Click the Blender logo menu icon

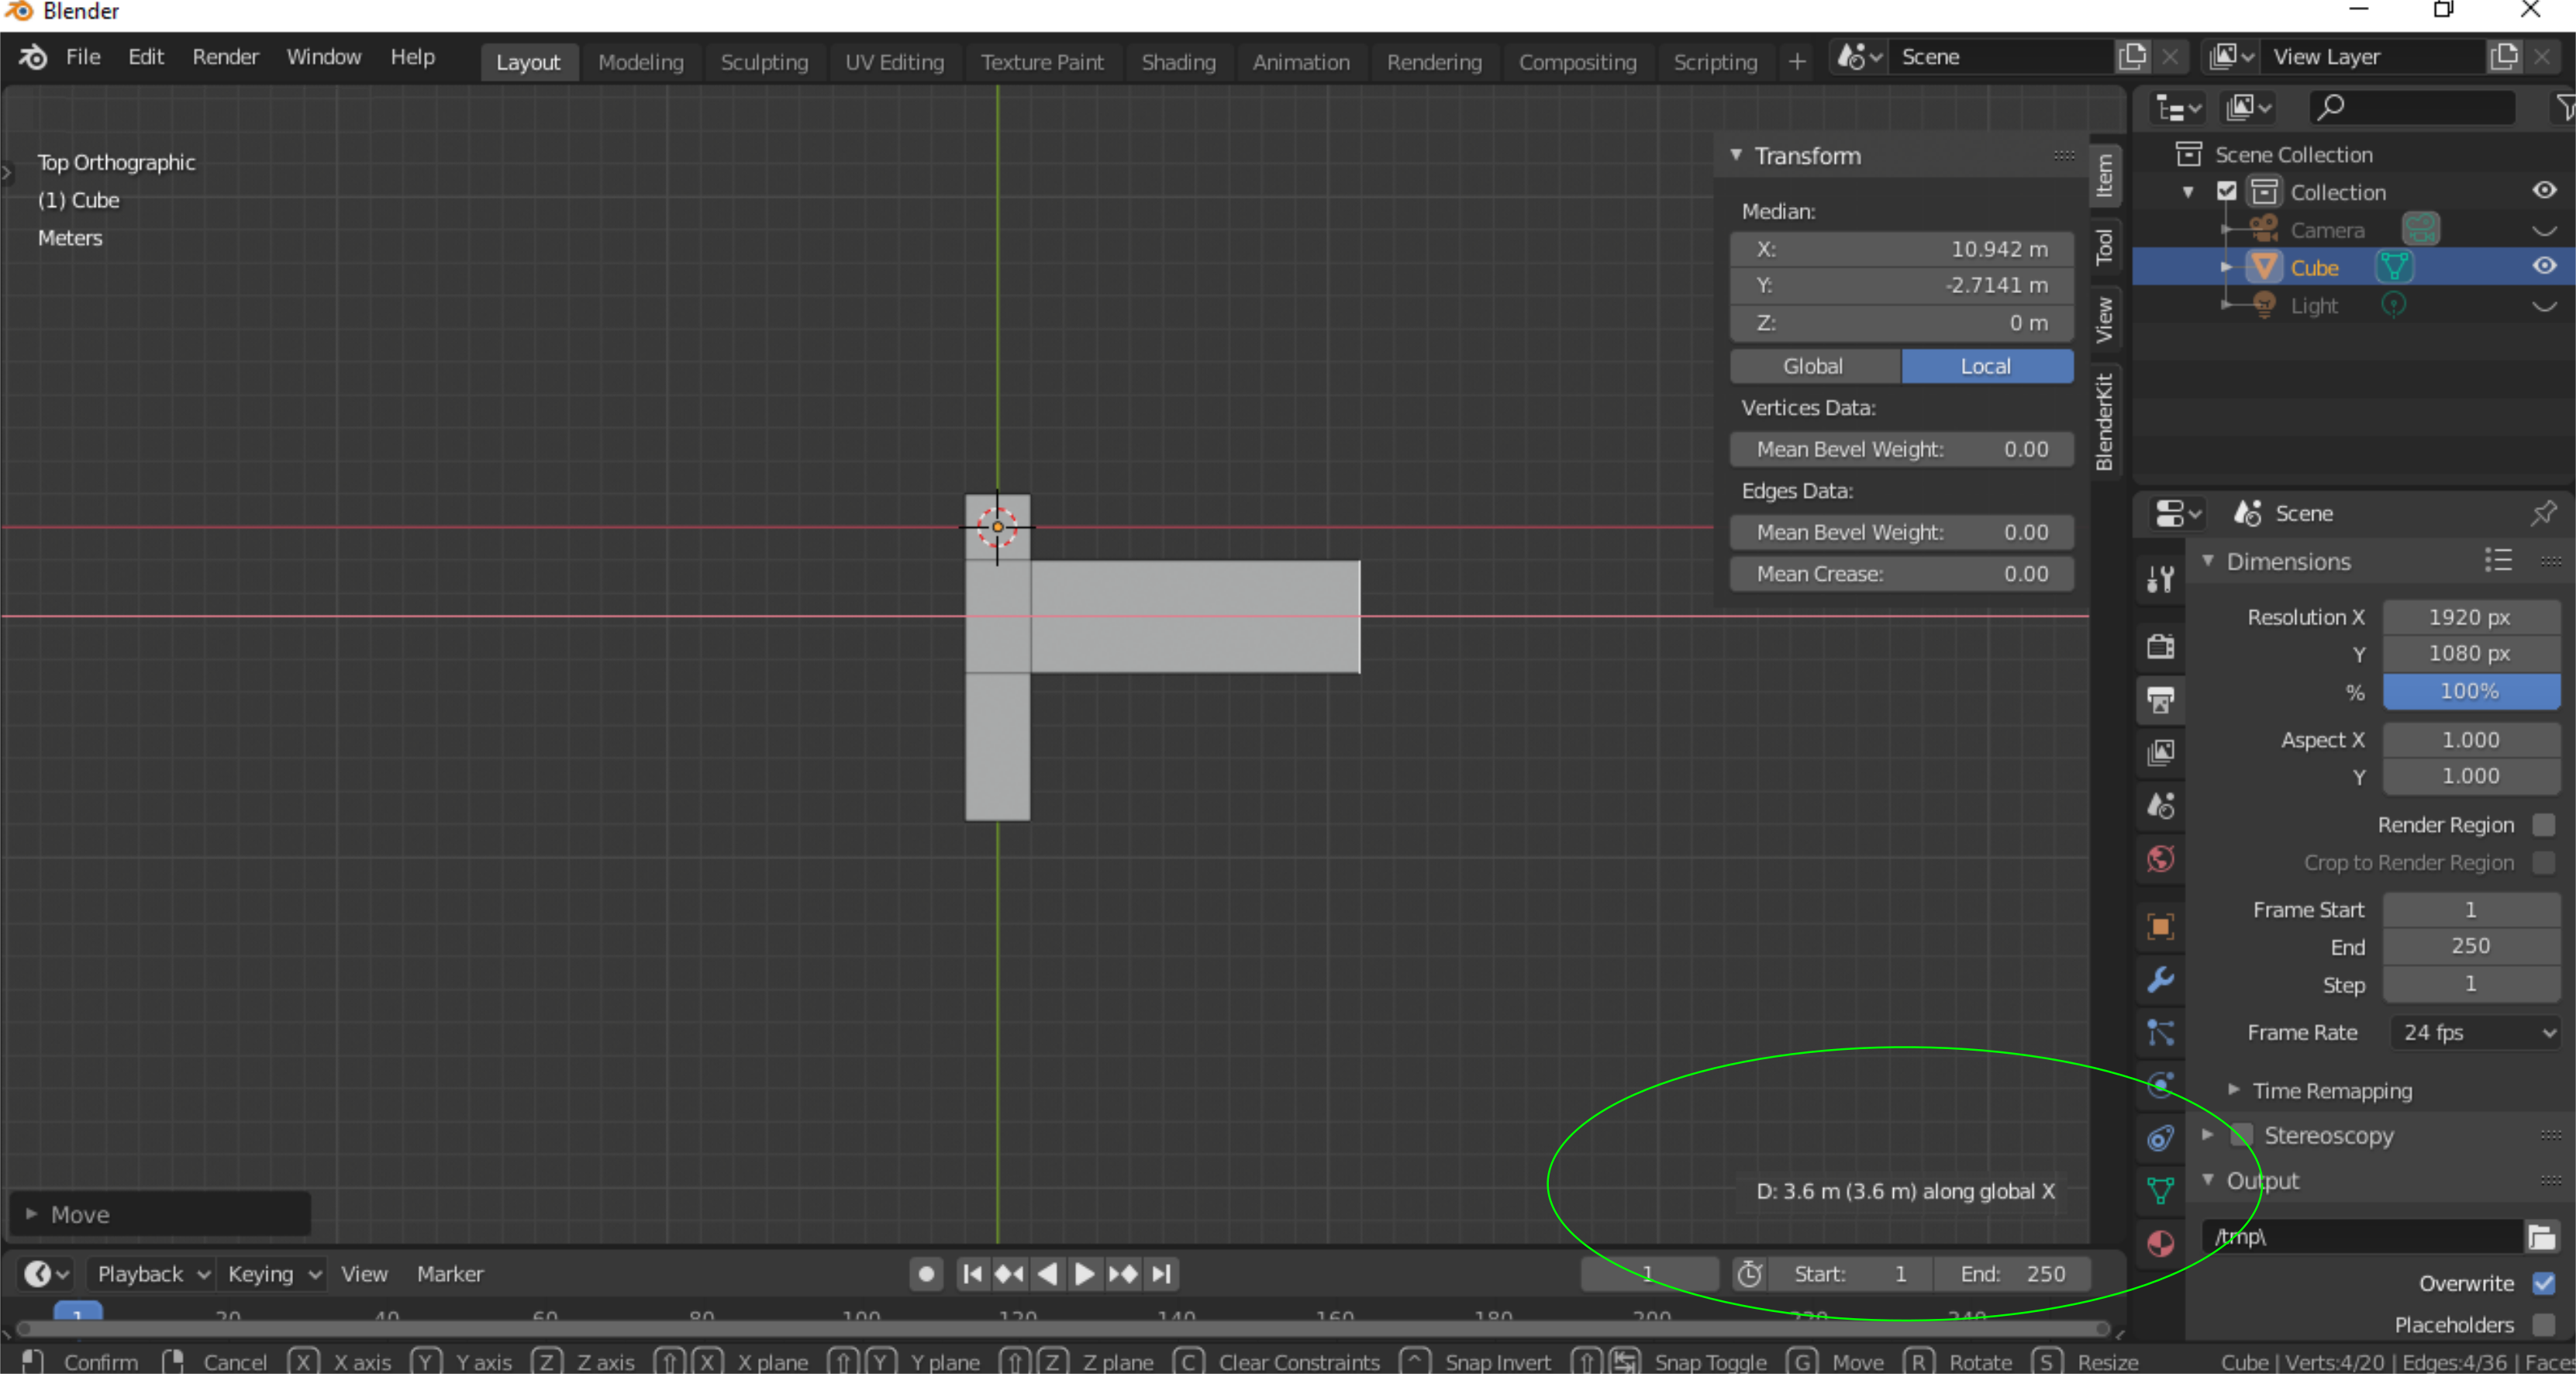tap(33, 57)
